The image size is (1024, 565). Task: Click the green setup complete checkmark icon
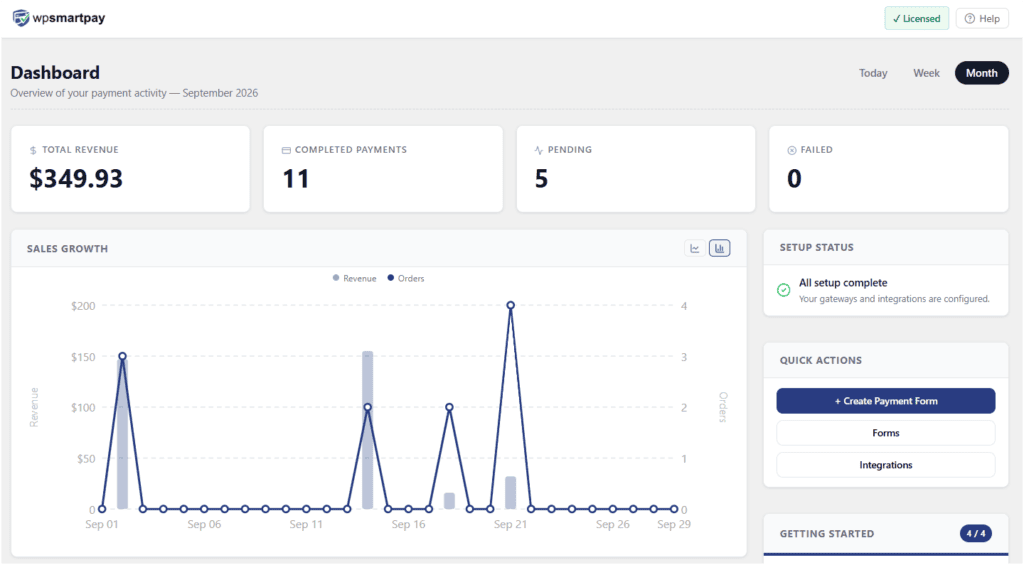[784, 290]
